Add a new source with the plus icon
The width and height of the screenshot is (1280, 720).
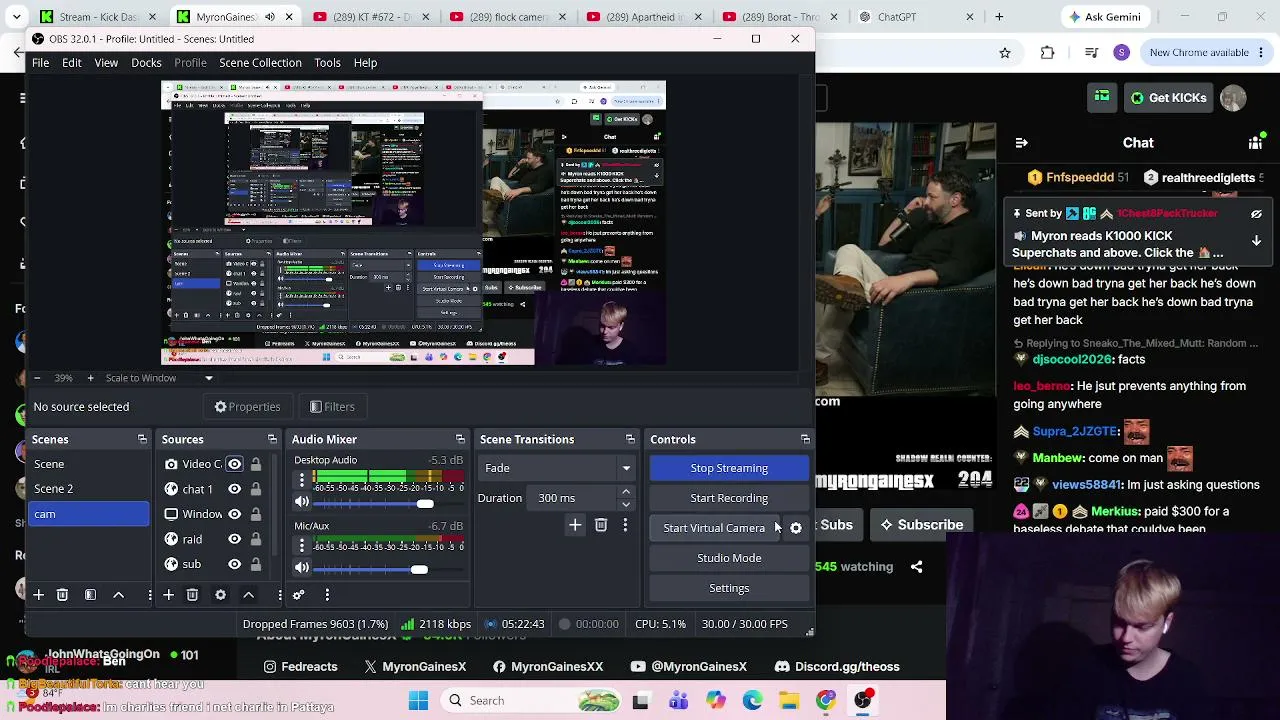pyautogui.click(x=168, y=595)
